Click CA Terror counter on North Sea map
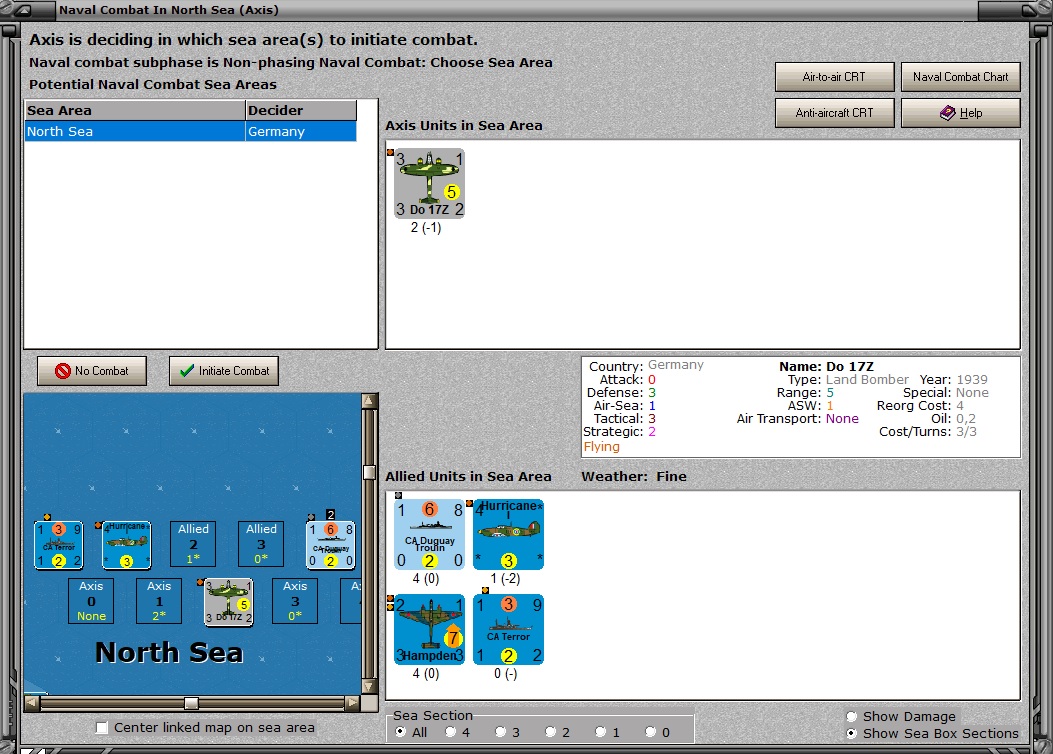The width and height of the screenshot is (1053, 754). click(59, 545)
